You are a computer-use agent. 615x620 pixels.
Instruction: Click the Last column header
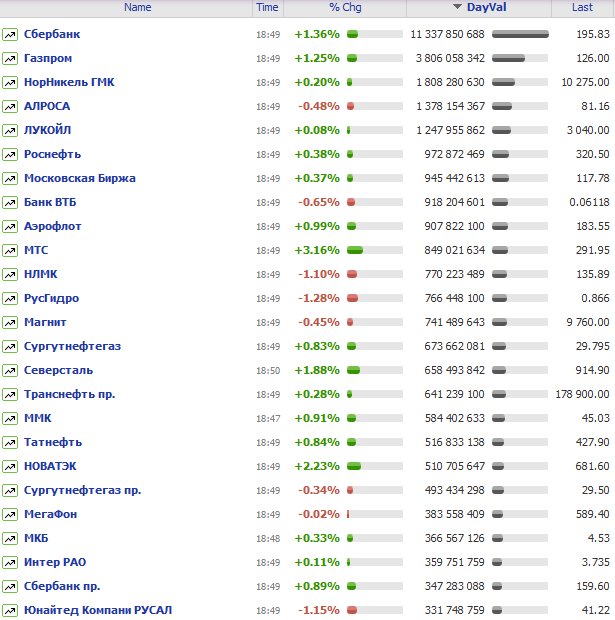(x=582, y=7)
